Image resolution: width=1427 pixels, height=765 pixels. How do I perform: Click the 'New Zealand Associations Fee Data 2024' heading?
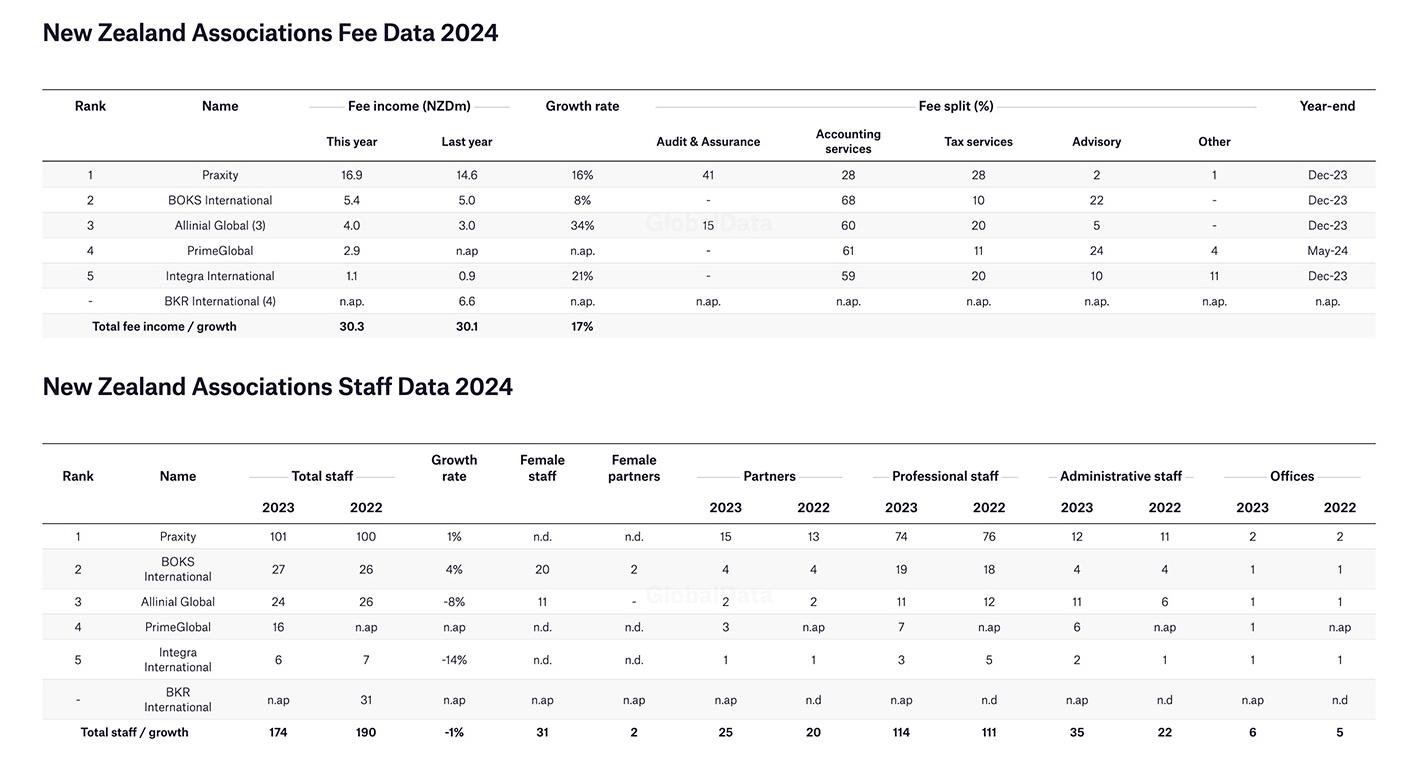pyautogui.click(x=270, y=33)
